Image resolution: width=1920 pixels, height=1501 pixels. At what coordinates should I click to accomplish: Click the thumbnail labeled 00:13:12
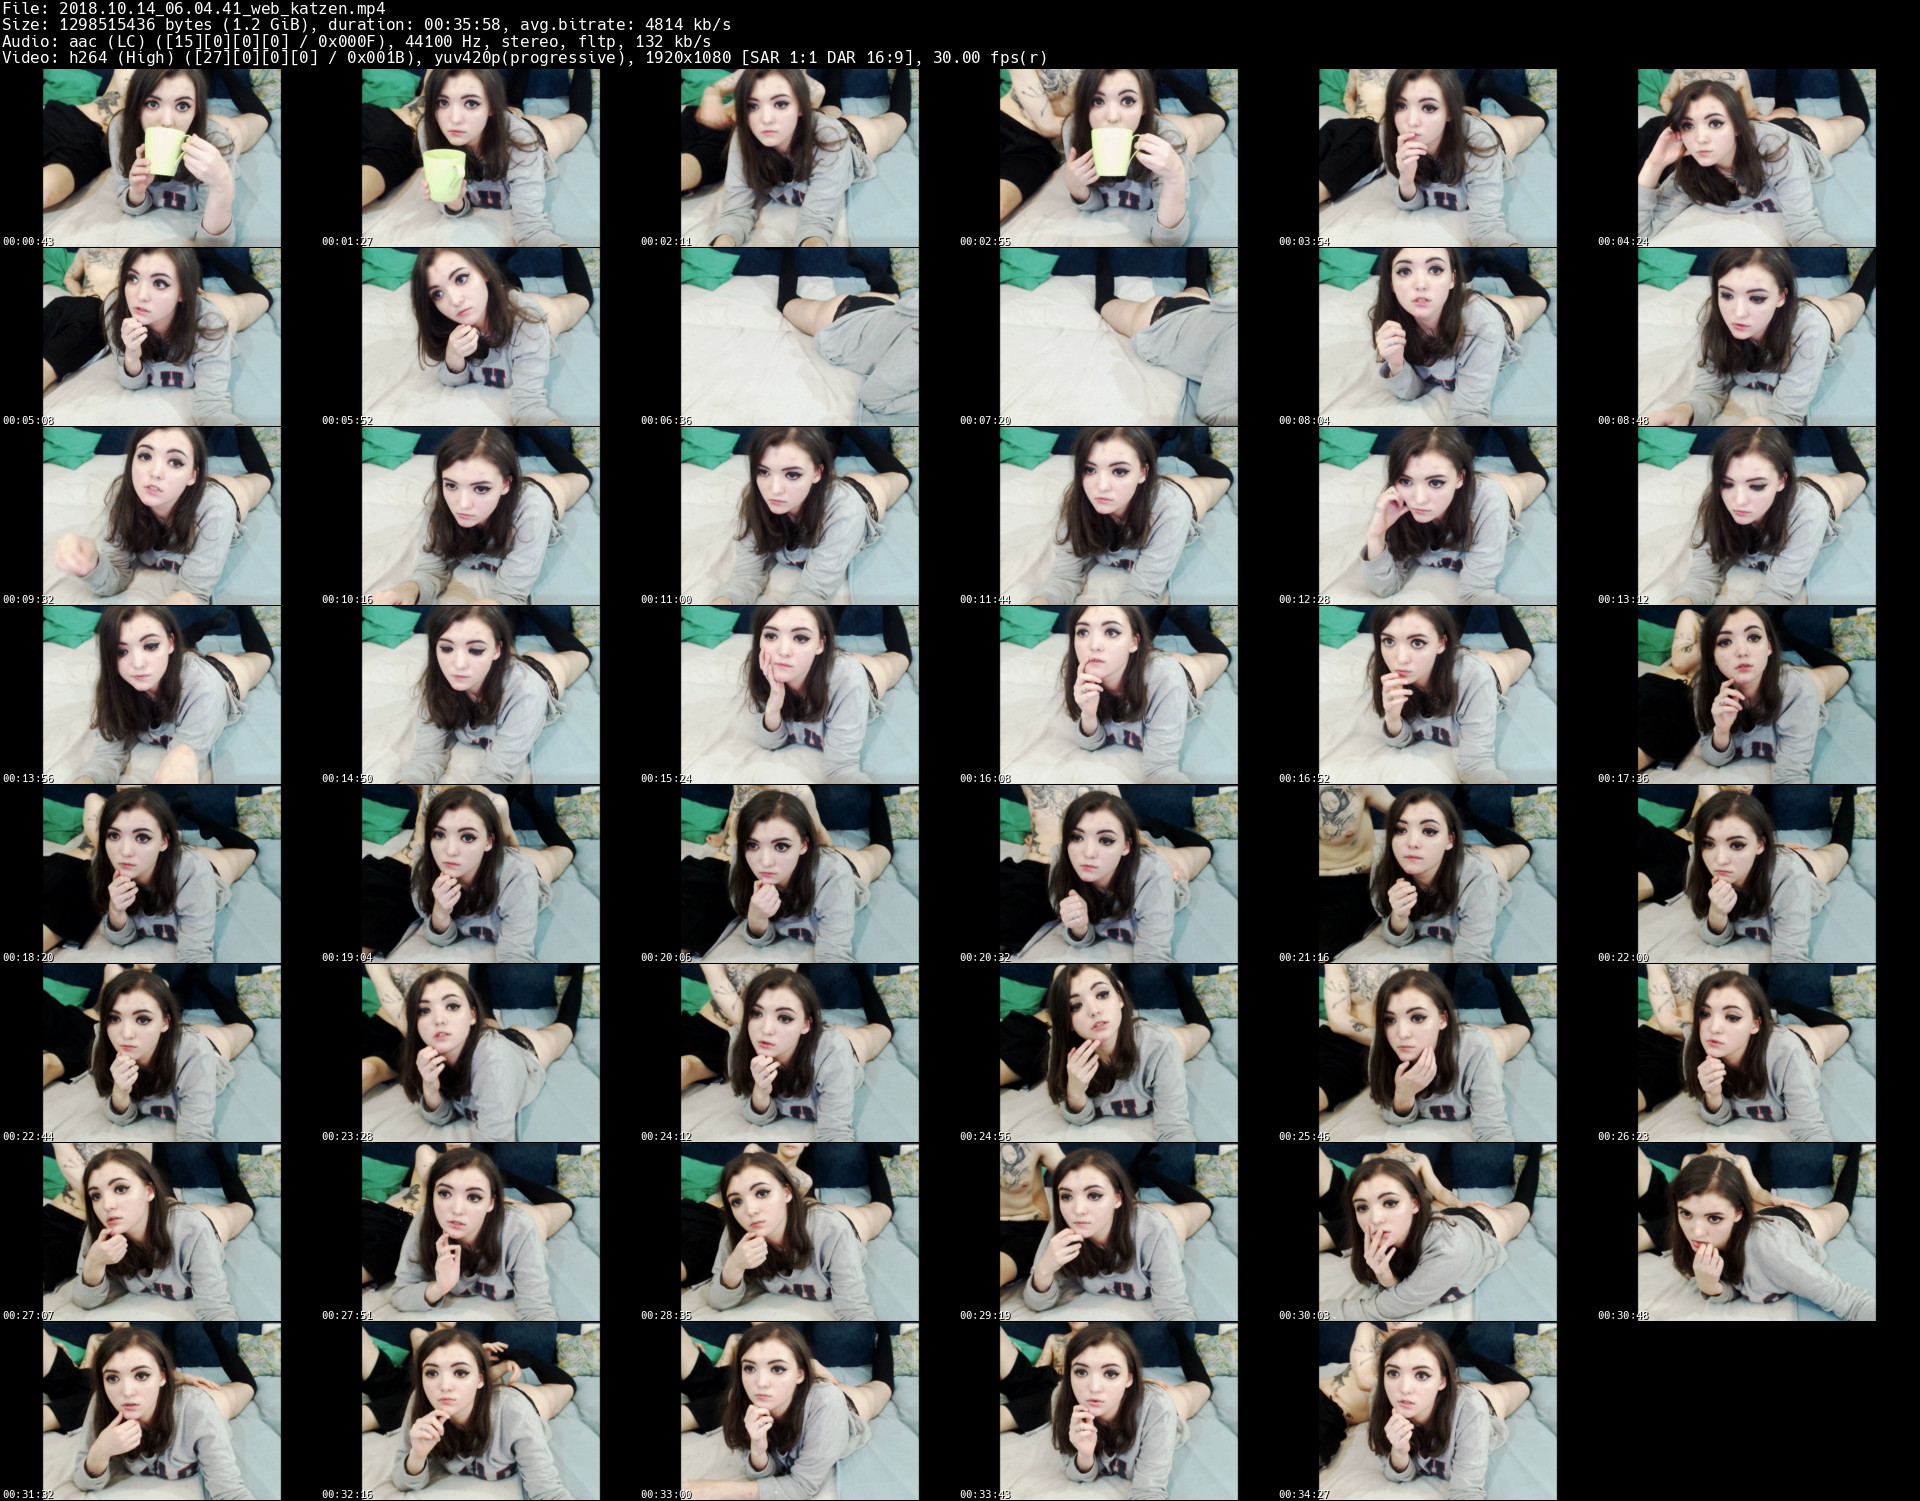pyautogui.click(x=1756, y=515)
